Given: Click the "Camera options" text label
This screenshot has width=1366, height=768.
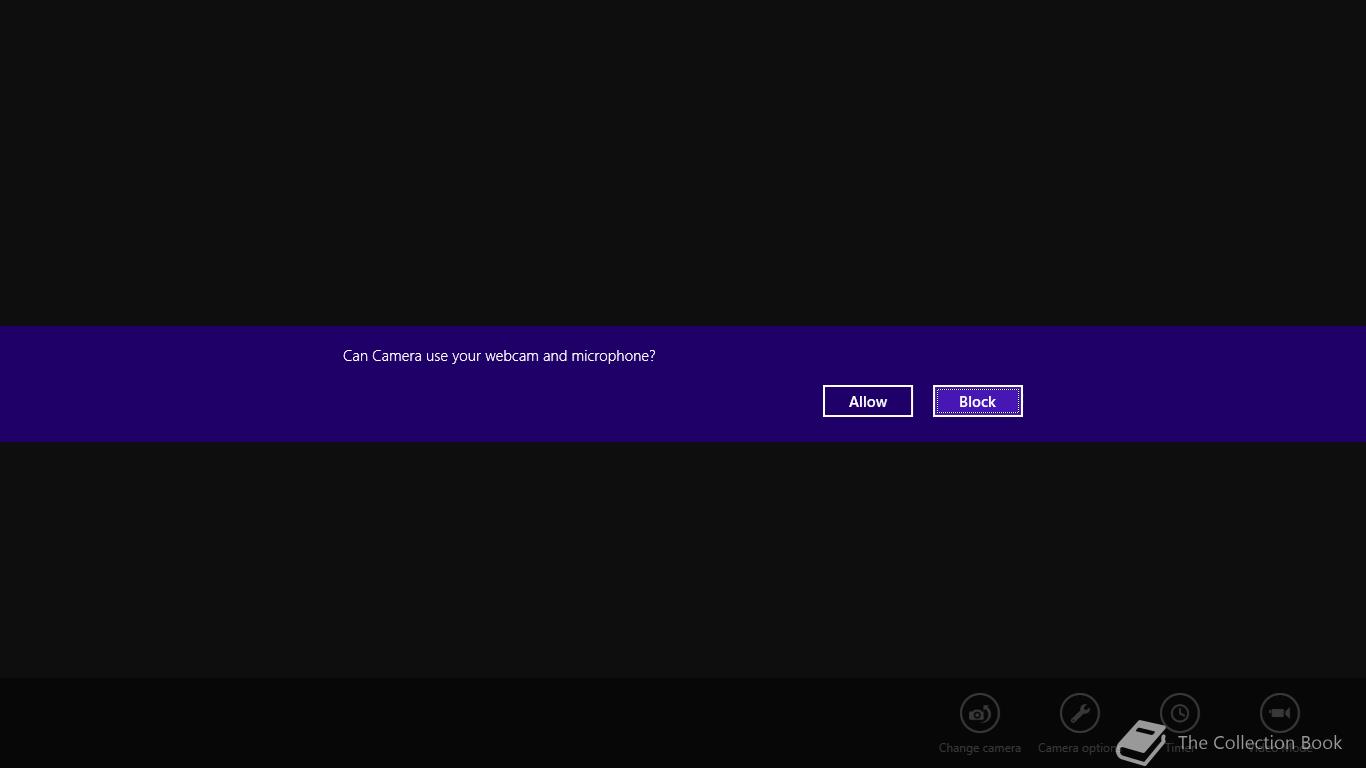Looking at the screenshot, I should 1078,748.
